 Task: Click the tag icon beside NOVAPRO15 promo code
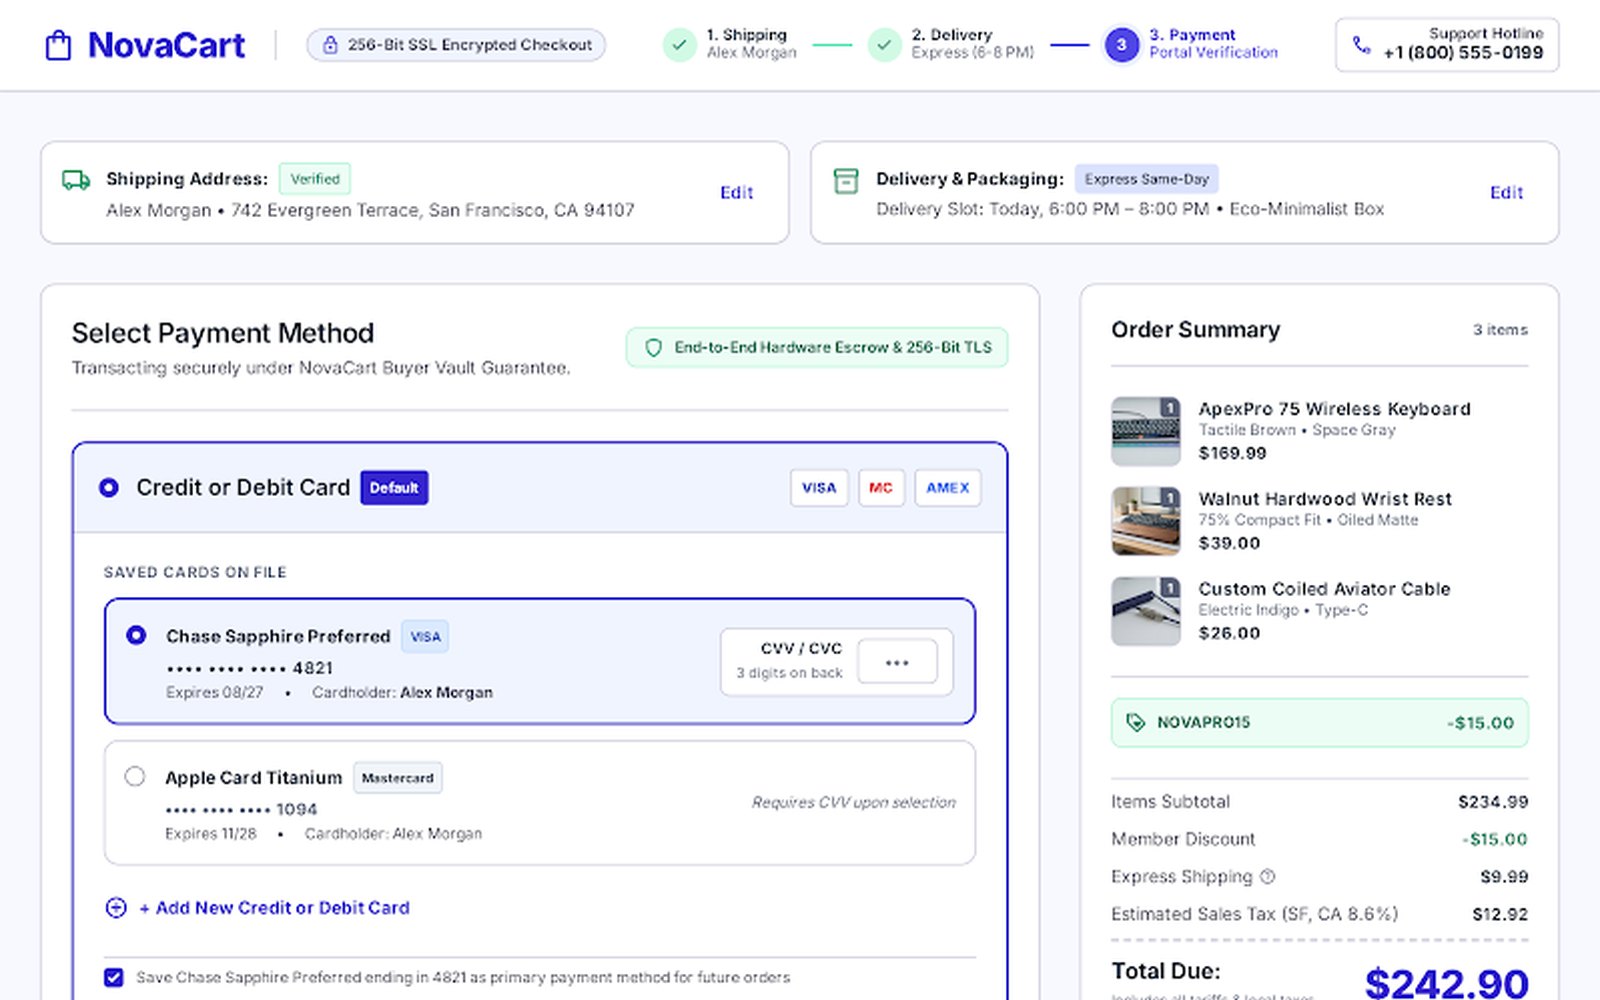coord(1135,722)
